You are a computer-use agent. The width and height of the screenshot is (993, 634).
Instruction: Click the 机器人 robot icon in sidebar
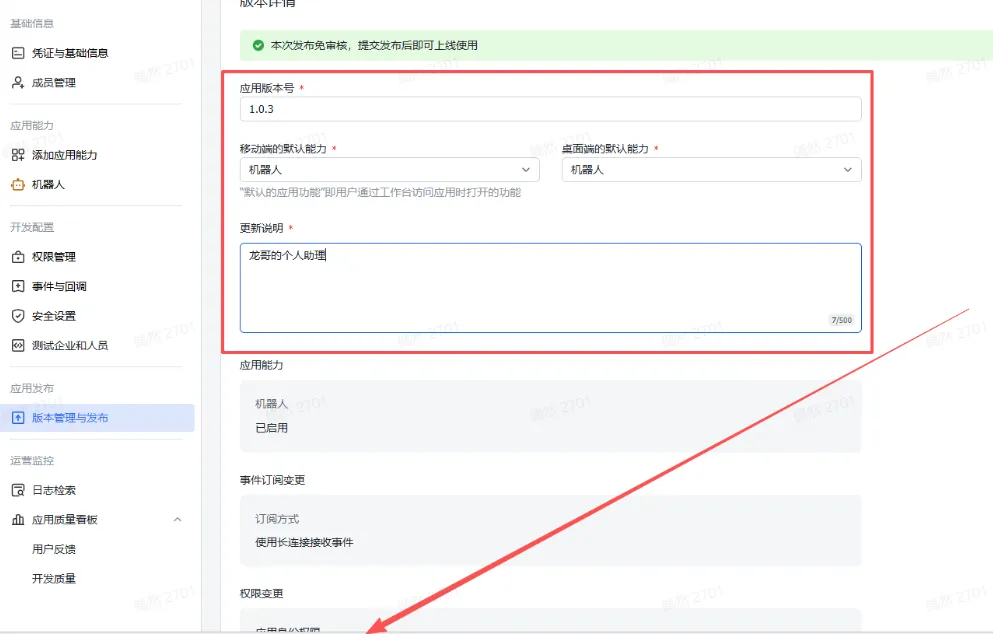point(18,184)
